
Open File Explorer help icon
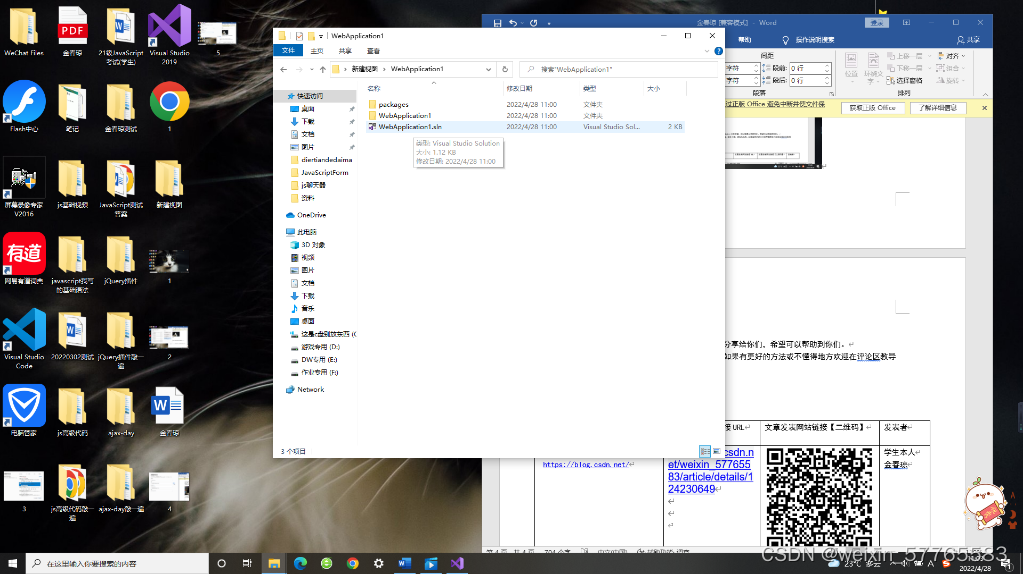click(718, 51)
